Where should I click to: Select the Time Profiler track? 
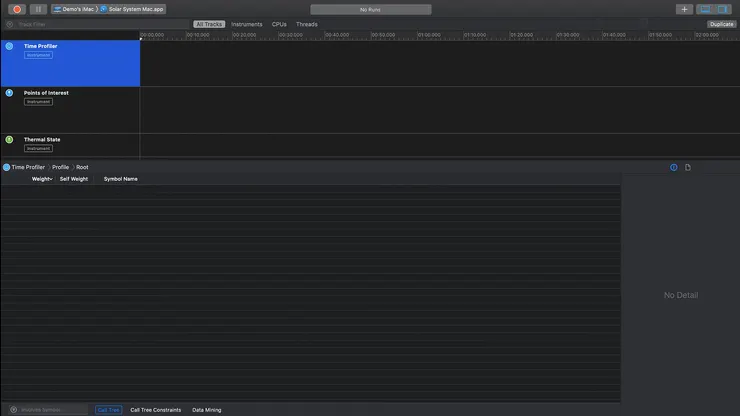point(70,63)
